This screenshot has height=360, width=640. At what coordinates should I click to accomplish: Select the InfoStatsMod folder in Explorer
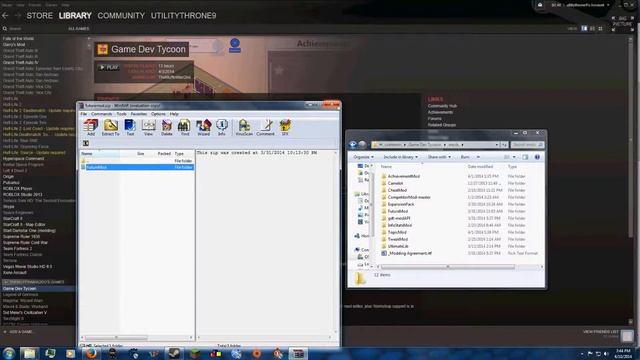[400, 225]
